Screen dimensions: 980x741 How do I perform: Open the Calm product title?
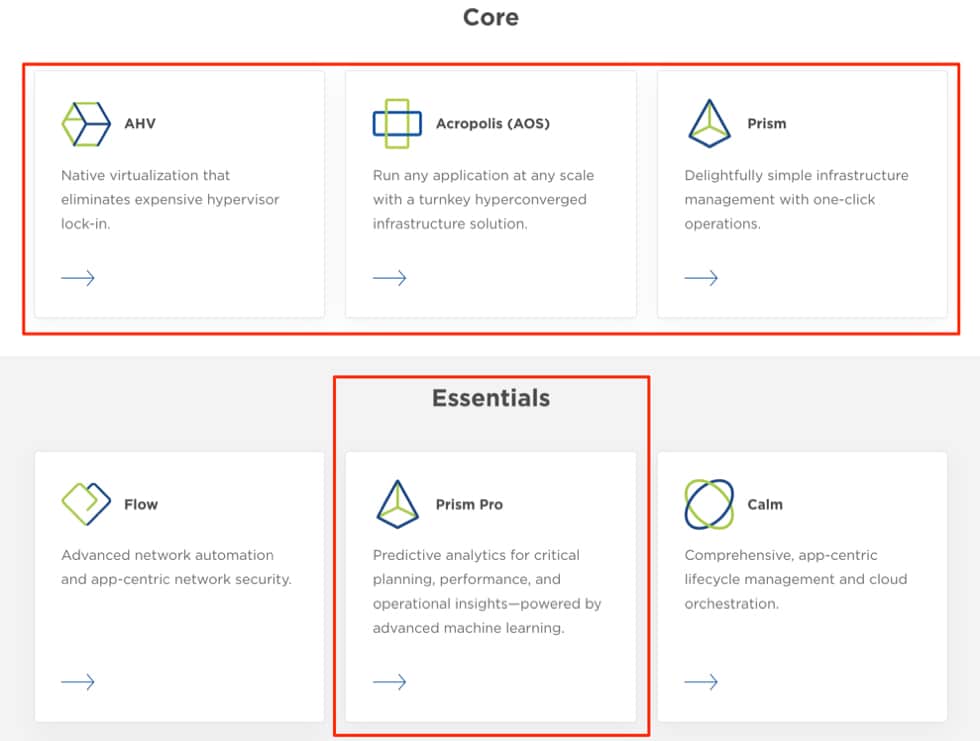click(x=765, y=504)
